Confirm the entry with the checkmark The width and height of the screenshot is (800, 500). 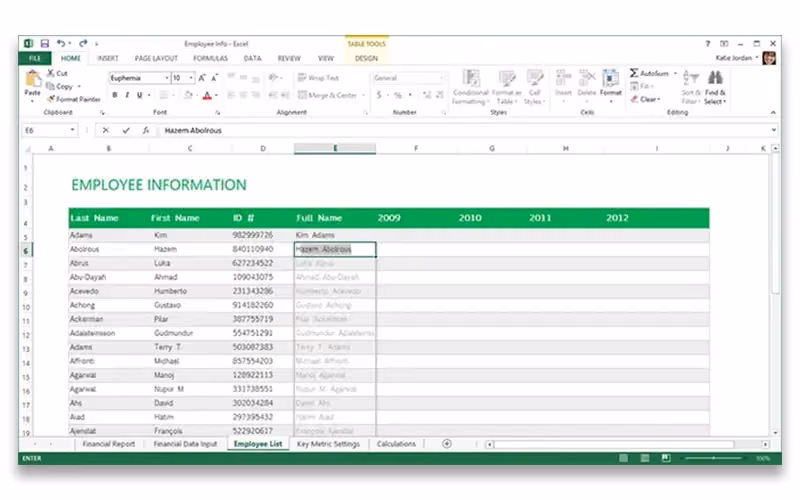pyautogui.click(x=126, y=130)
